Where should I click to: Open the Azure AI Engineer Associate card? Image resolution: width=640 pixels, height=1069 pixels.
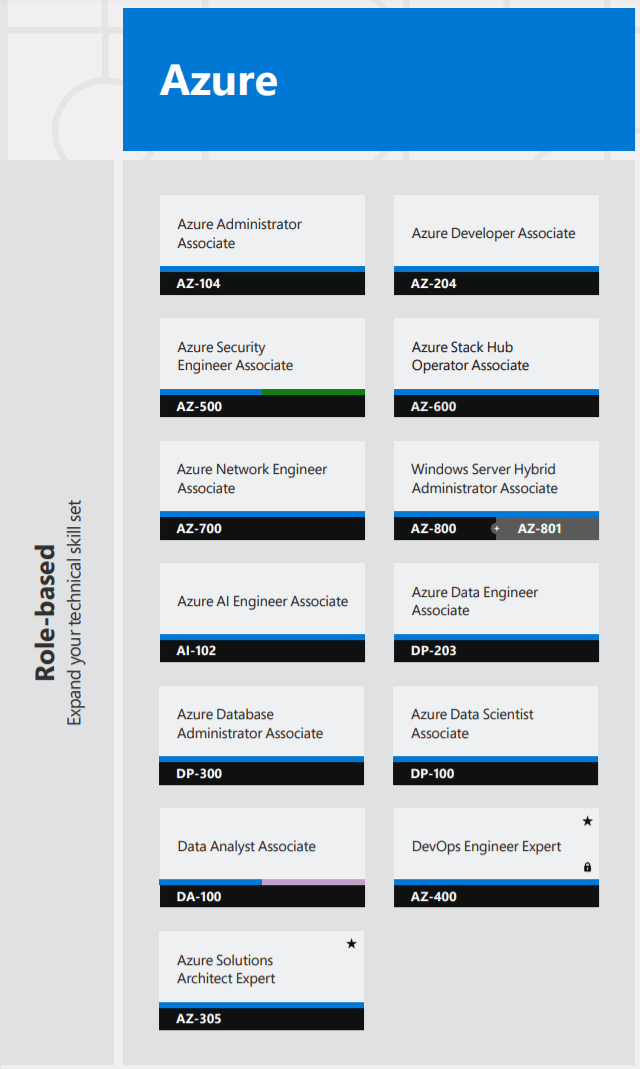[x=262, y=601]
